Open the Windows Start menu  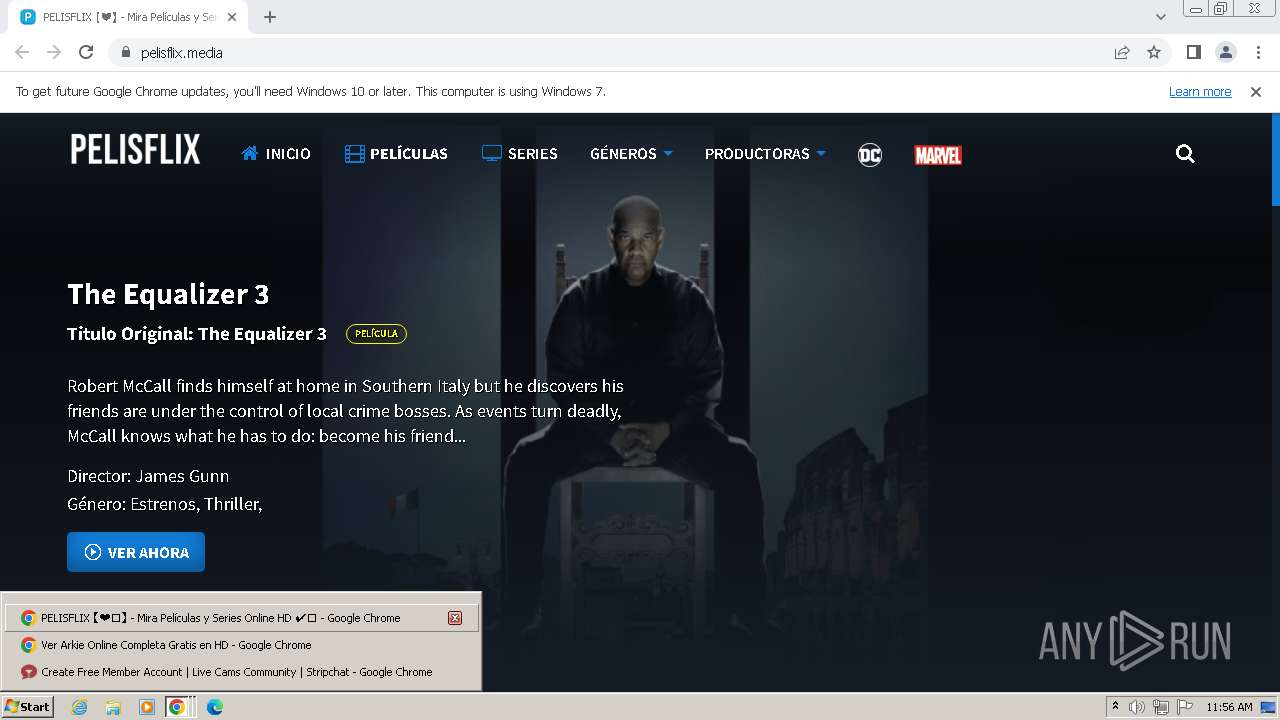click(28, 707)
